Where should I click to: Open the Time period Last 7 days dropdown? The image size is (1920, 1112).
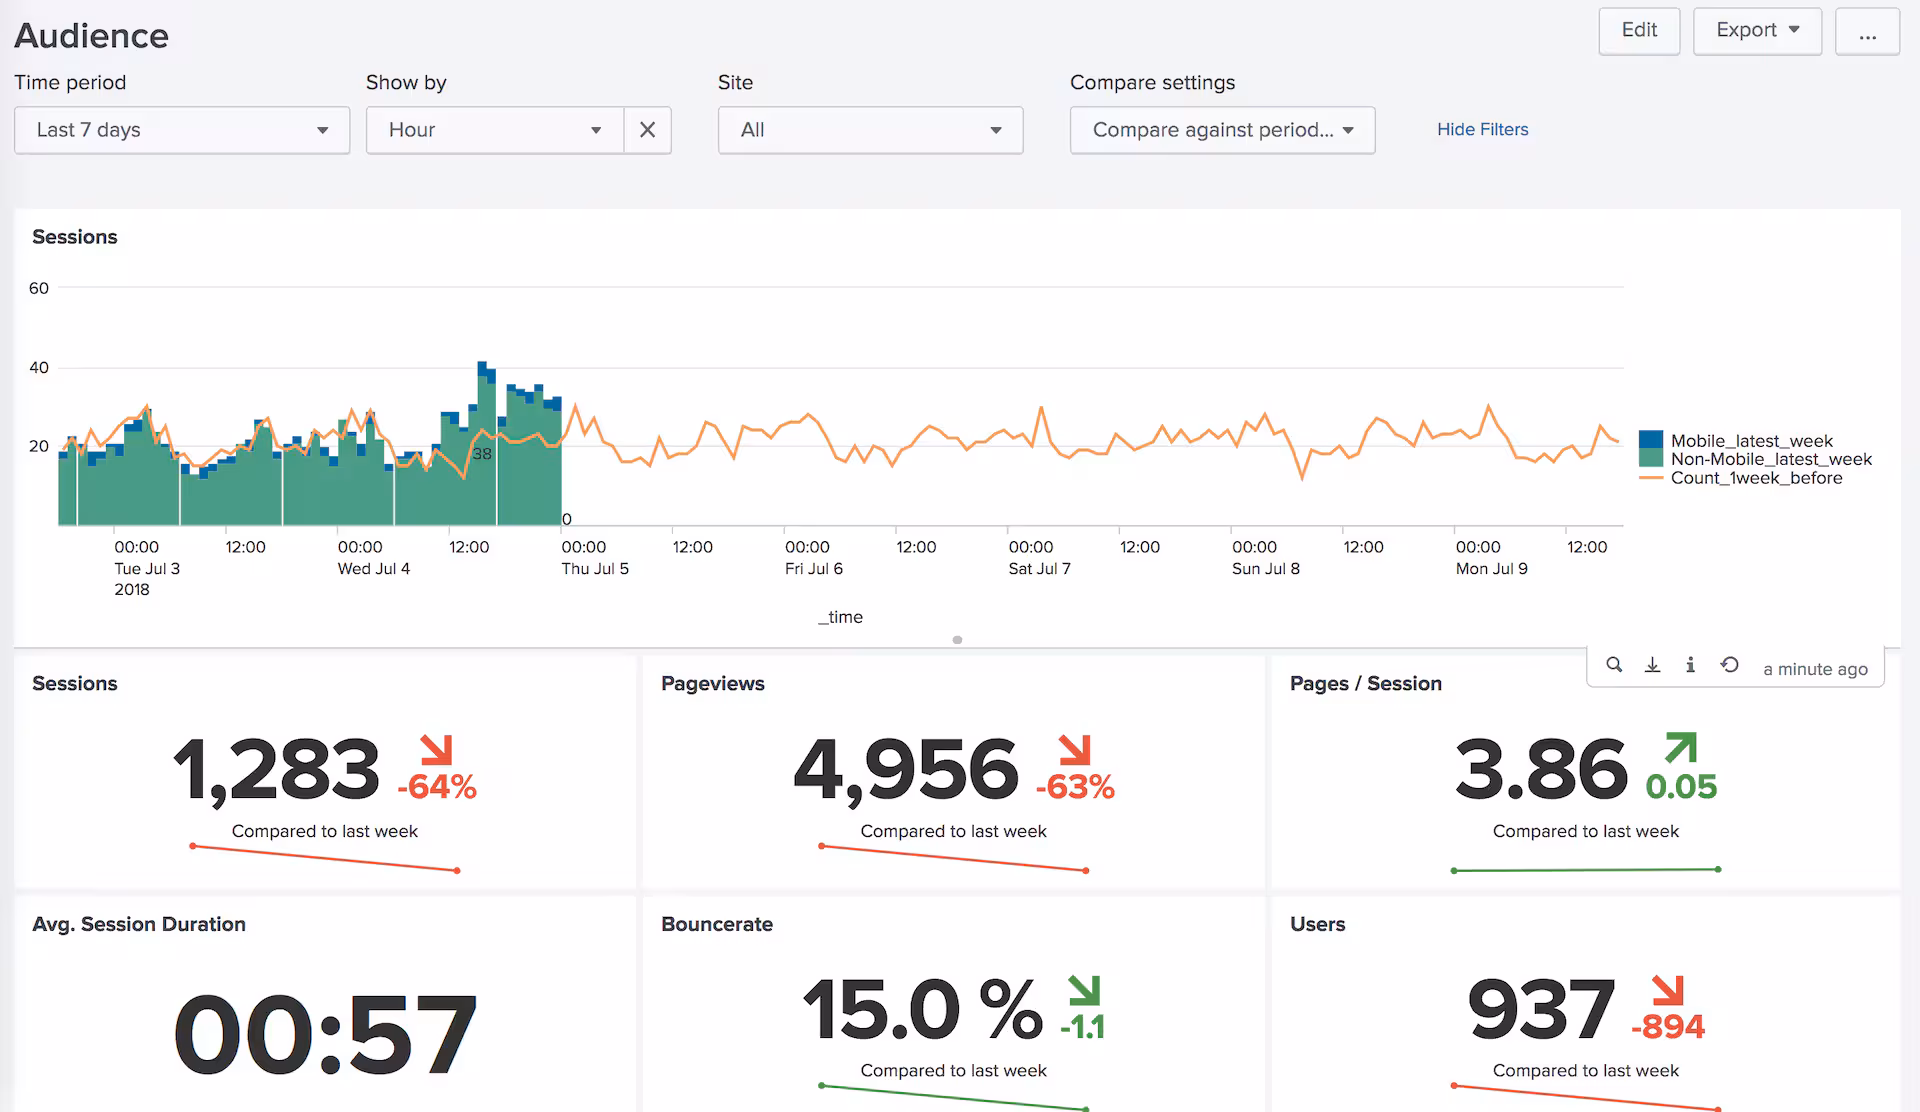coord(182,130)
